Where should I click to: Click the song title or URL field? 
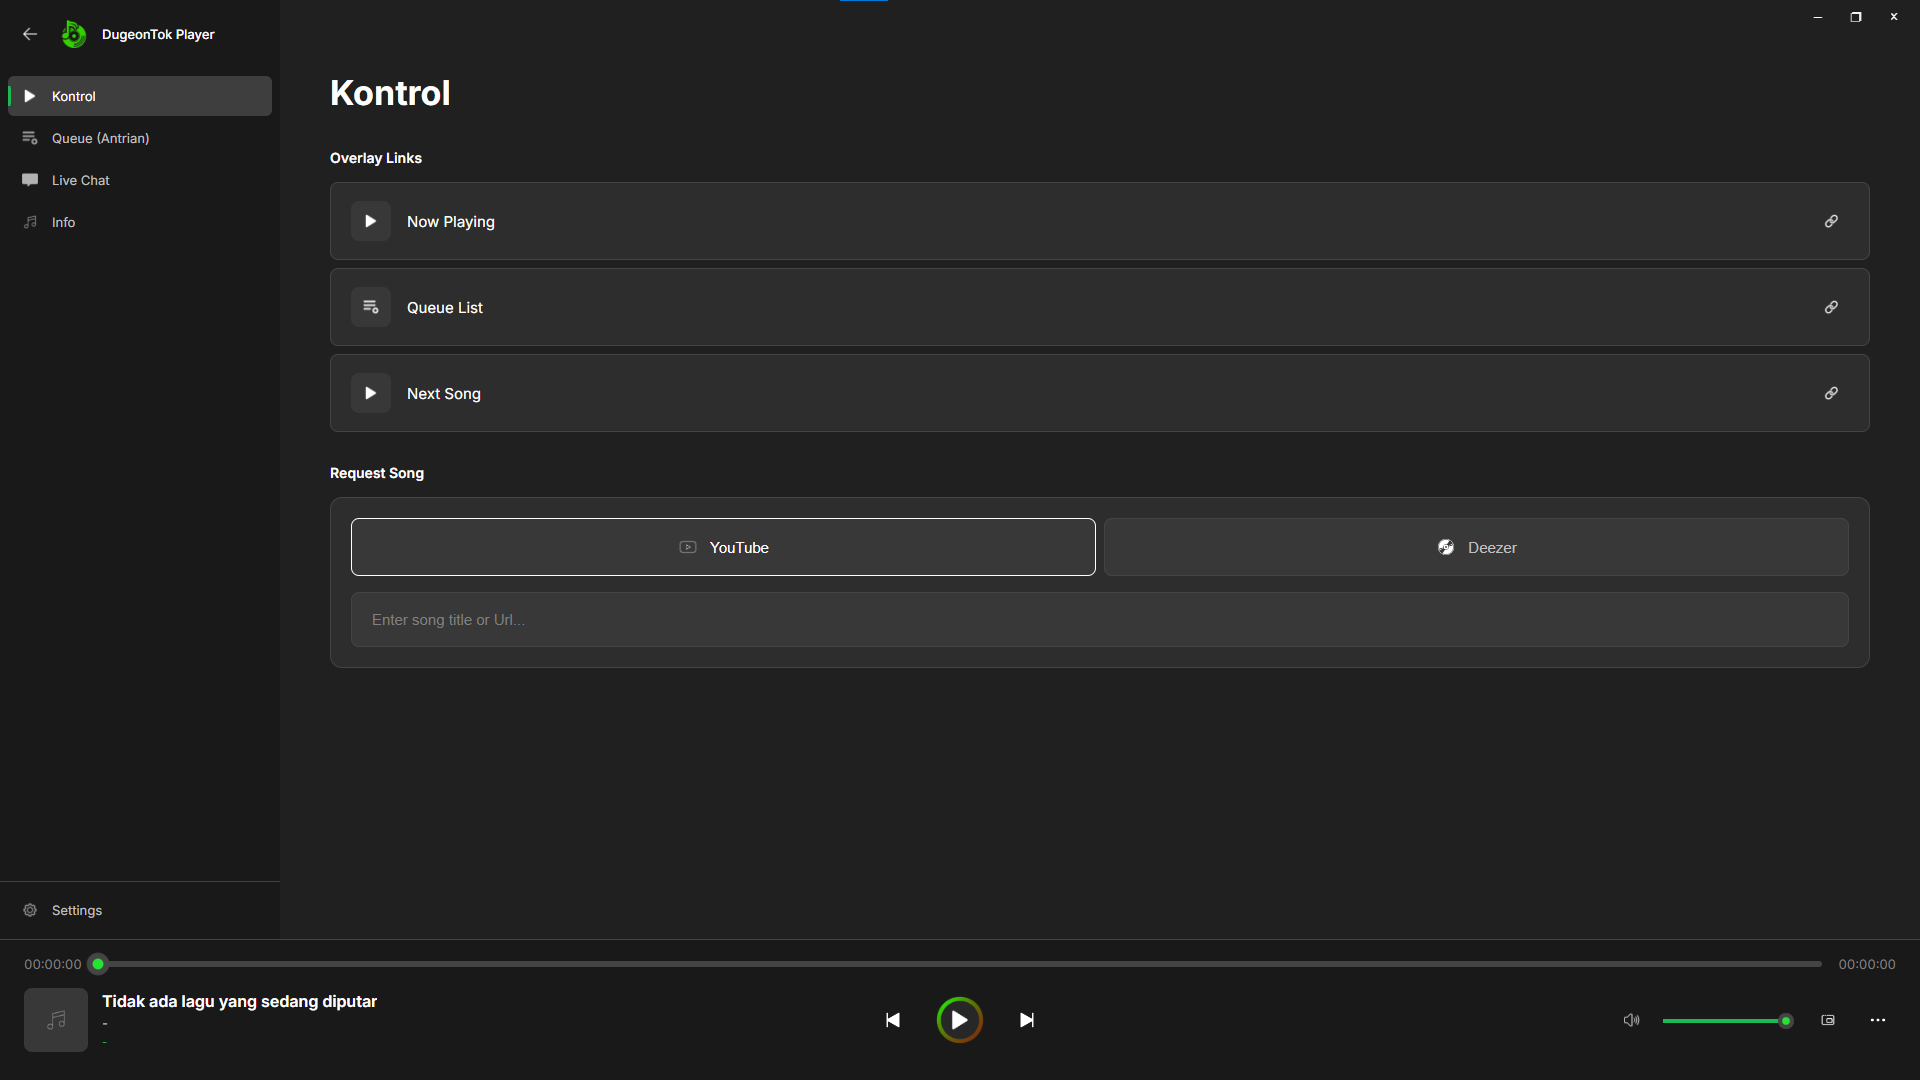click(1099, 620)
